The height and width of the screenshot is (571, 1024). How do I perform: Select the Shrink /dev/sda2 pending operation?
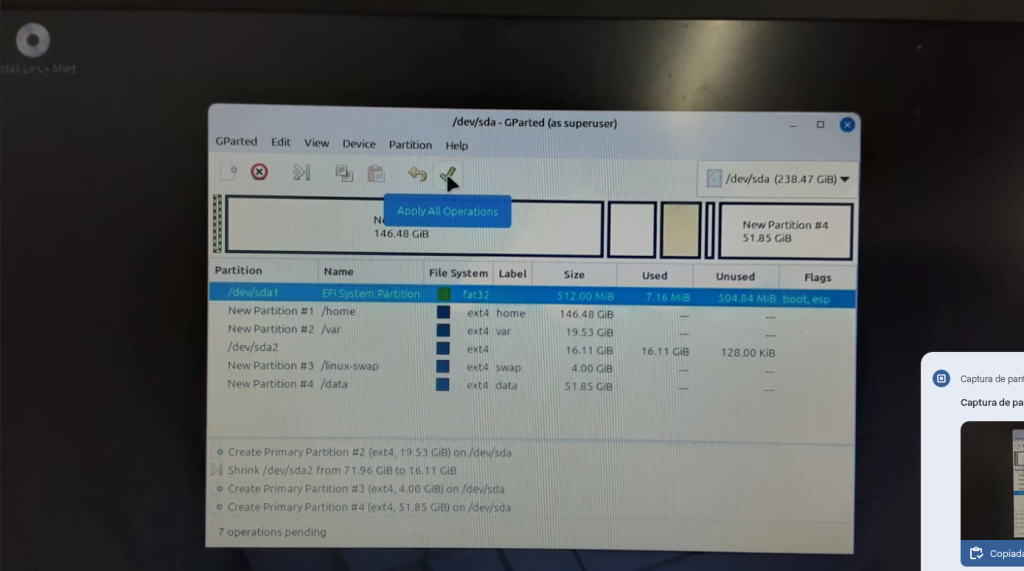pos(342,471)
